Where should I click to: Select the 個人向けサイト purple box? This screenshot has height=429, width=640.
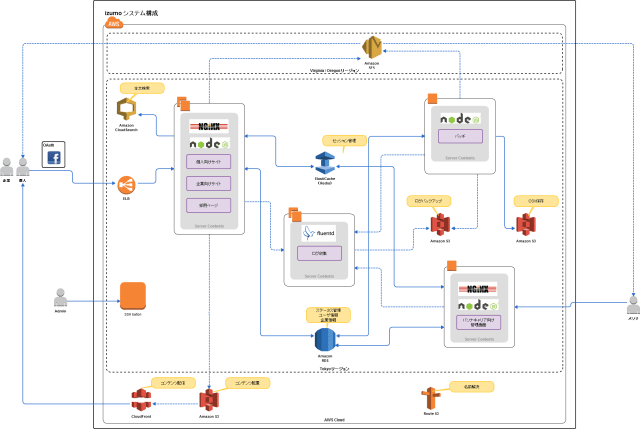[x=209, y=161]
